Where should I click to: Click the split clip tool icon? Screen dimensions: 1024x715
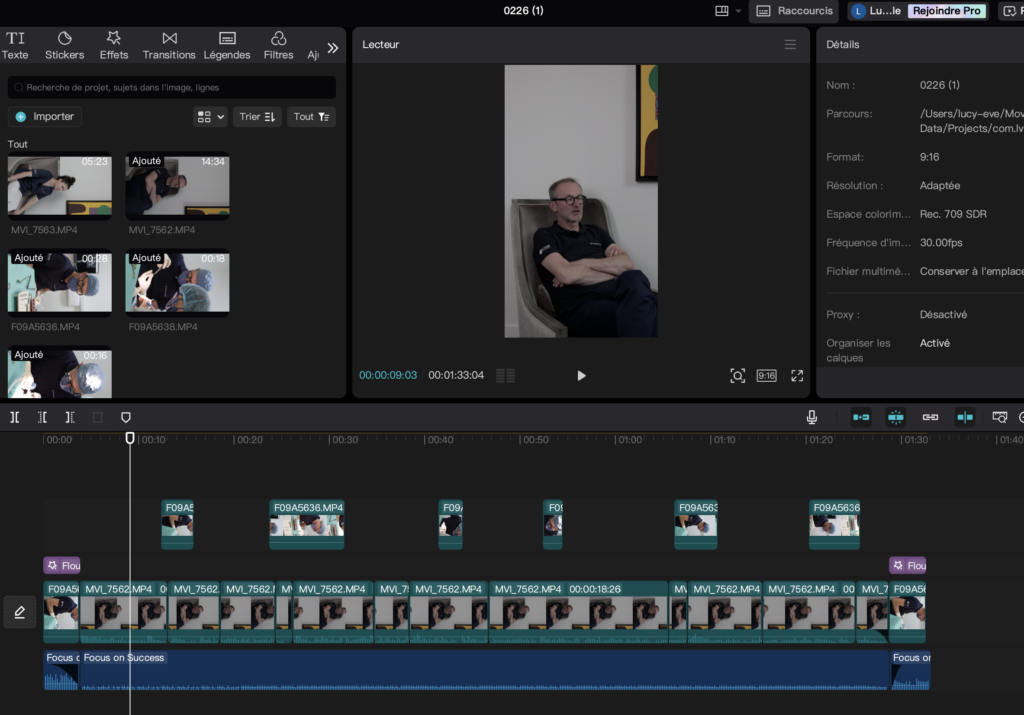coord(15,417)
